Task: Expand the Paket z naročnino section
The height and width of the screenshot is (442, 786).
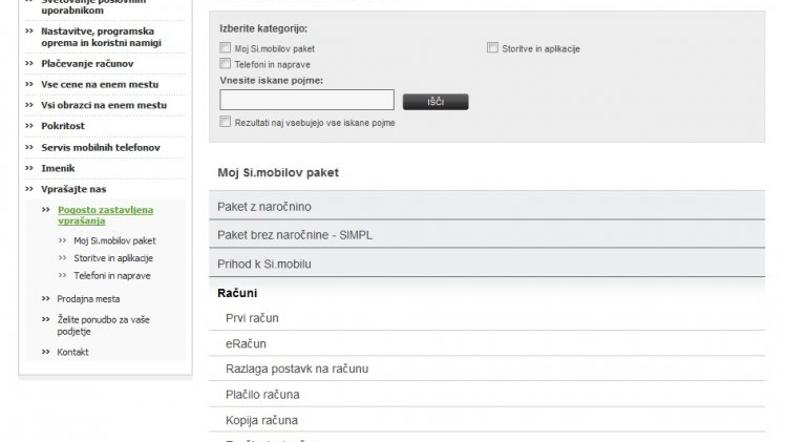Action: click(491, 206)
